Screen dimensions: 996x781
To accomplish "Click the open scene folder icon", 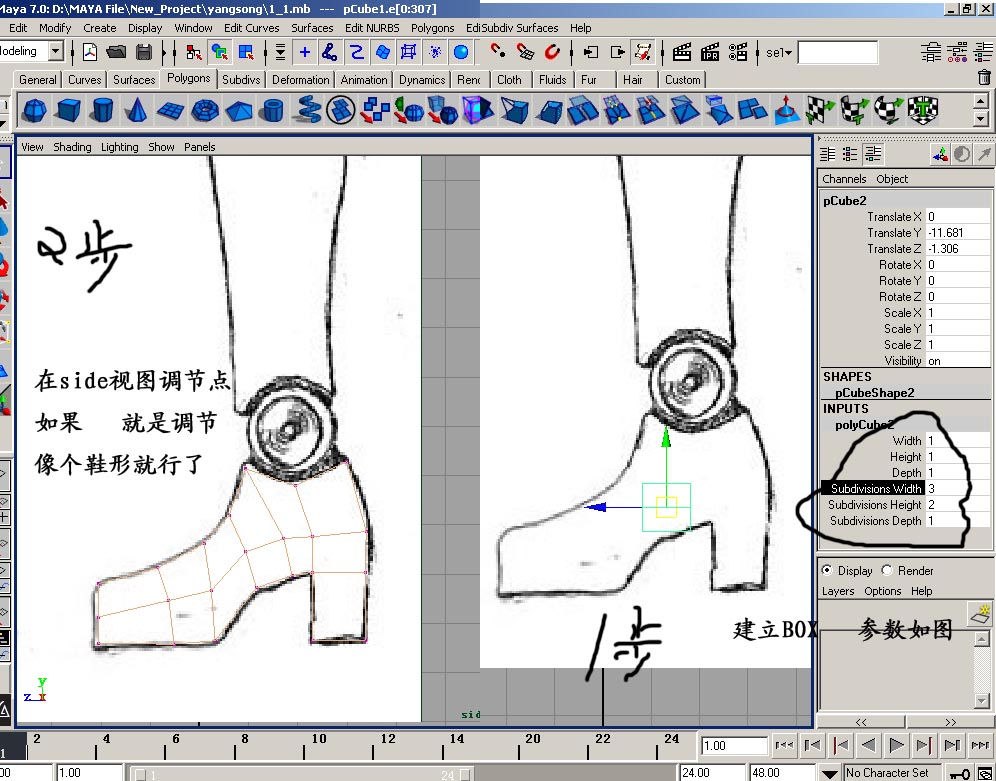I will [116, 51].
